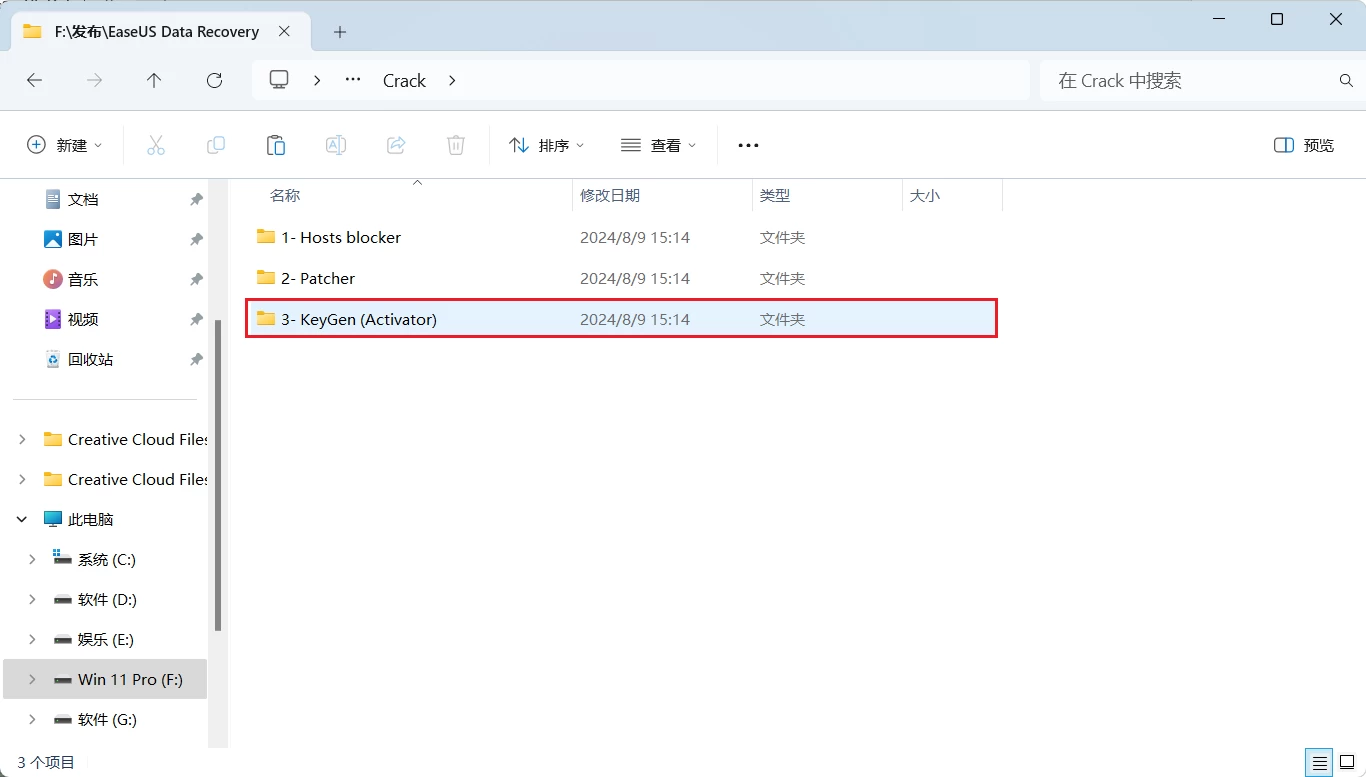The image size is (1366, 777).
Task: Click the chevron after the monitor icon
Action: point(317,80)
